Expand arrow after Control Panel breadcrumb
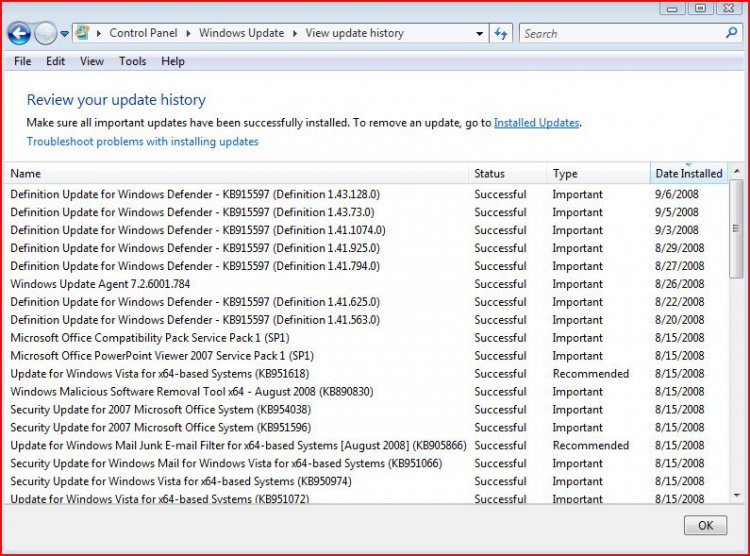This screenshot has height=556, width=750. [x=188, y=33]
